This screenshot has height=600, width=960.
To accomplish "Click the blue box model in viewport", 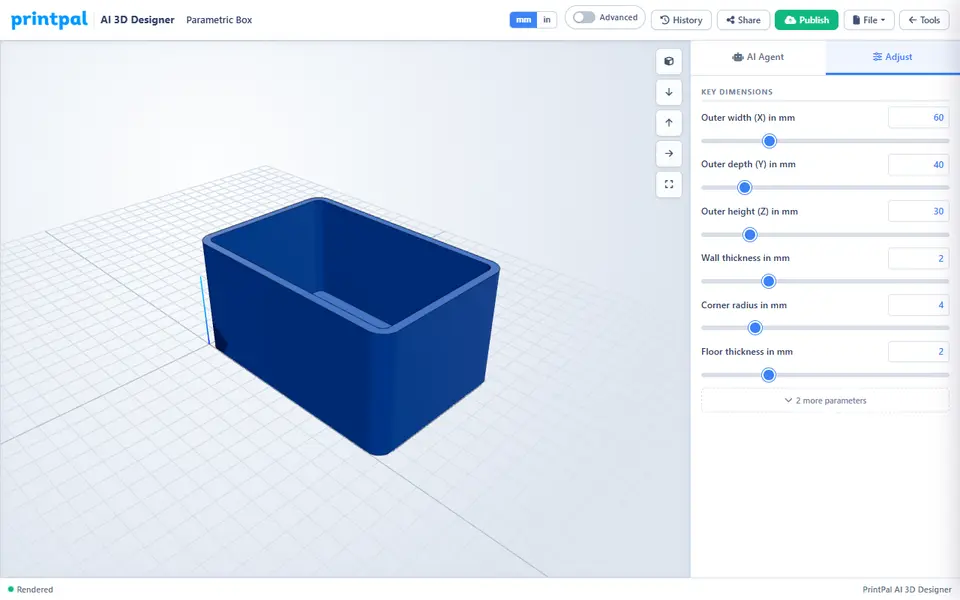I will [351, 324].
